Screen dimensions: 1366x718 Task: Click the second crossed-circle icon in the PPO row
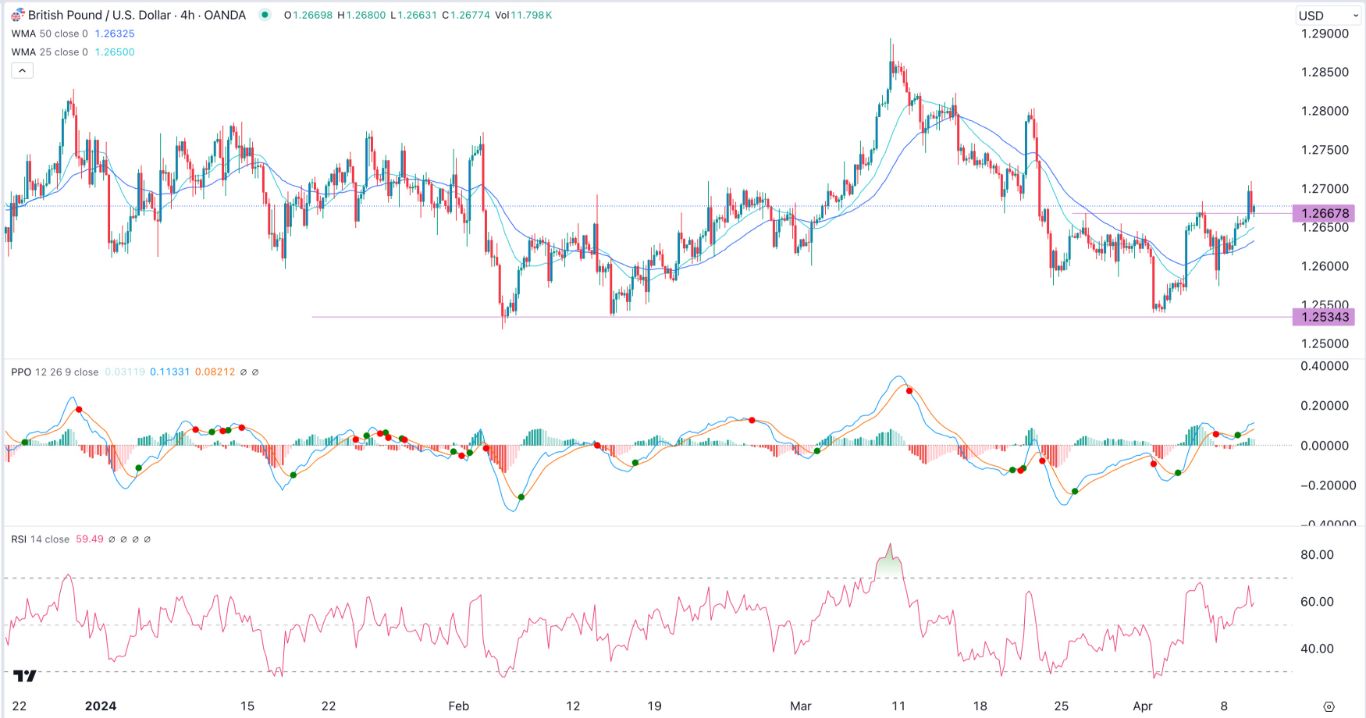255,372
